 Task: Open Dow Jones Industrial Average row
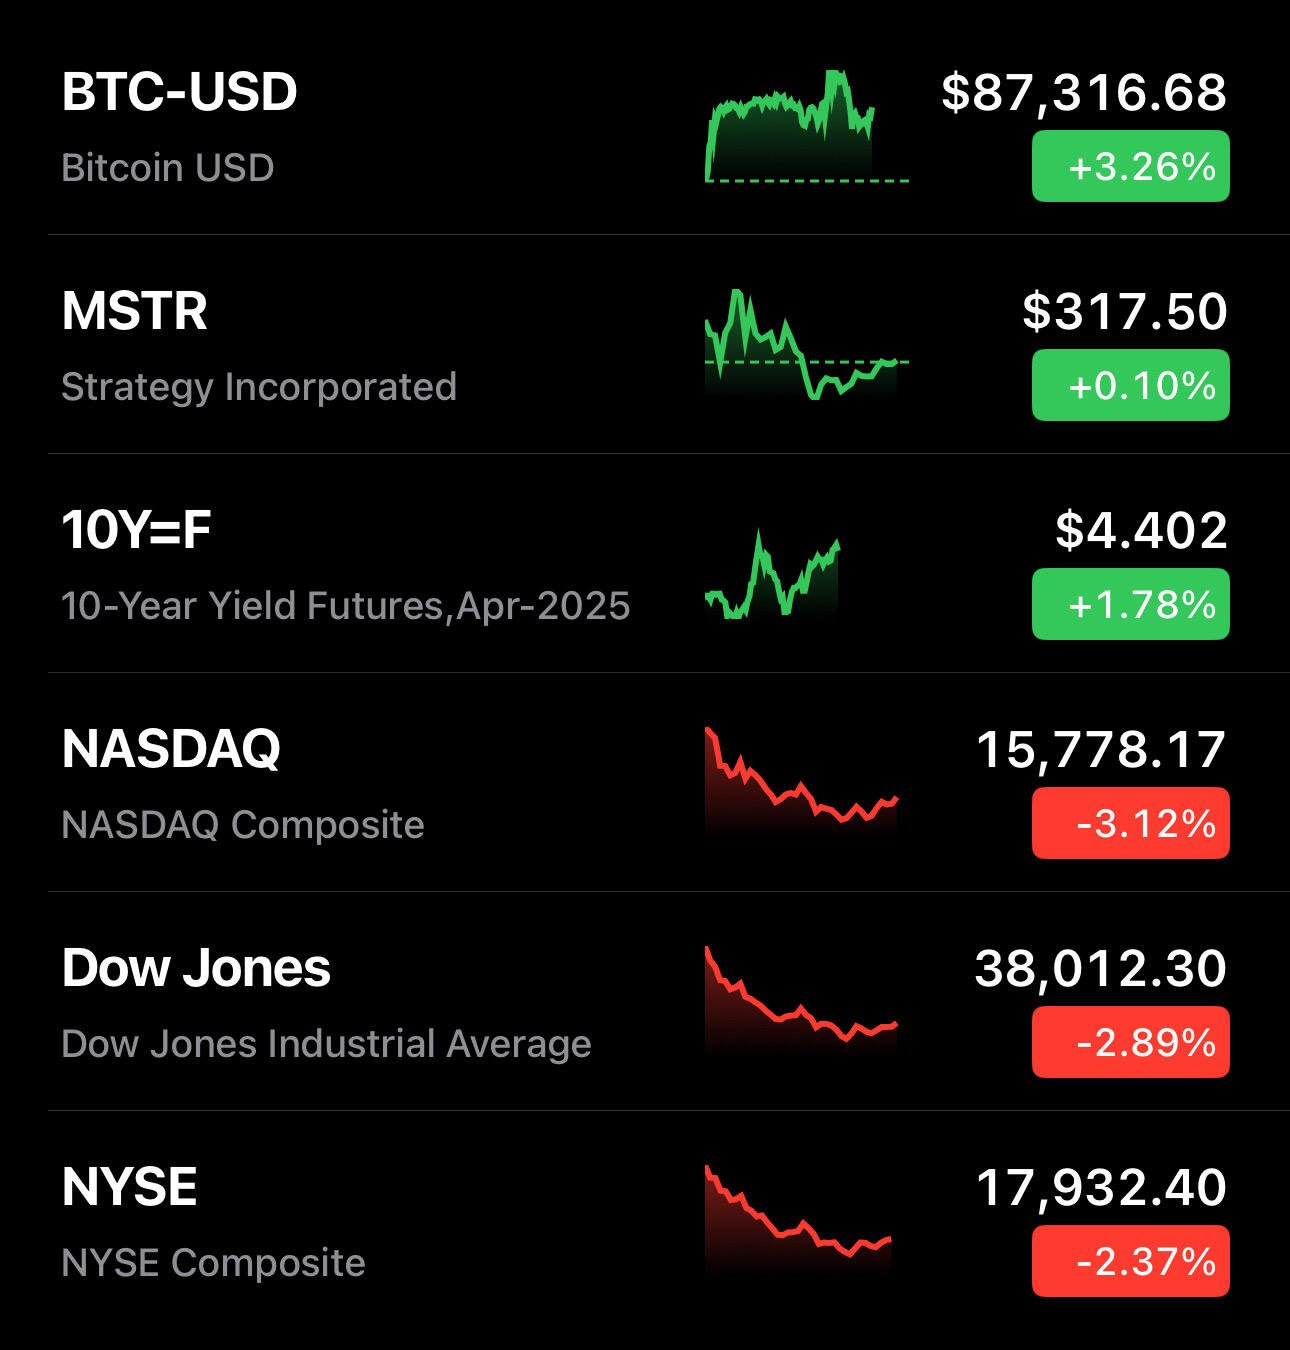click(x=645, y=1001)
